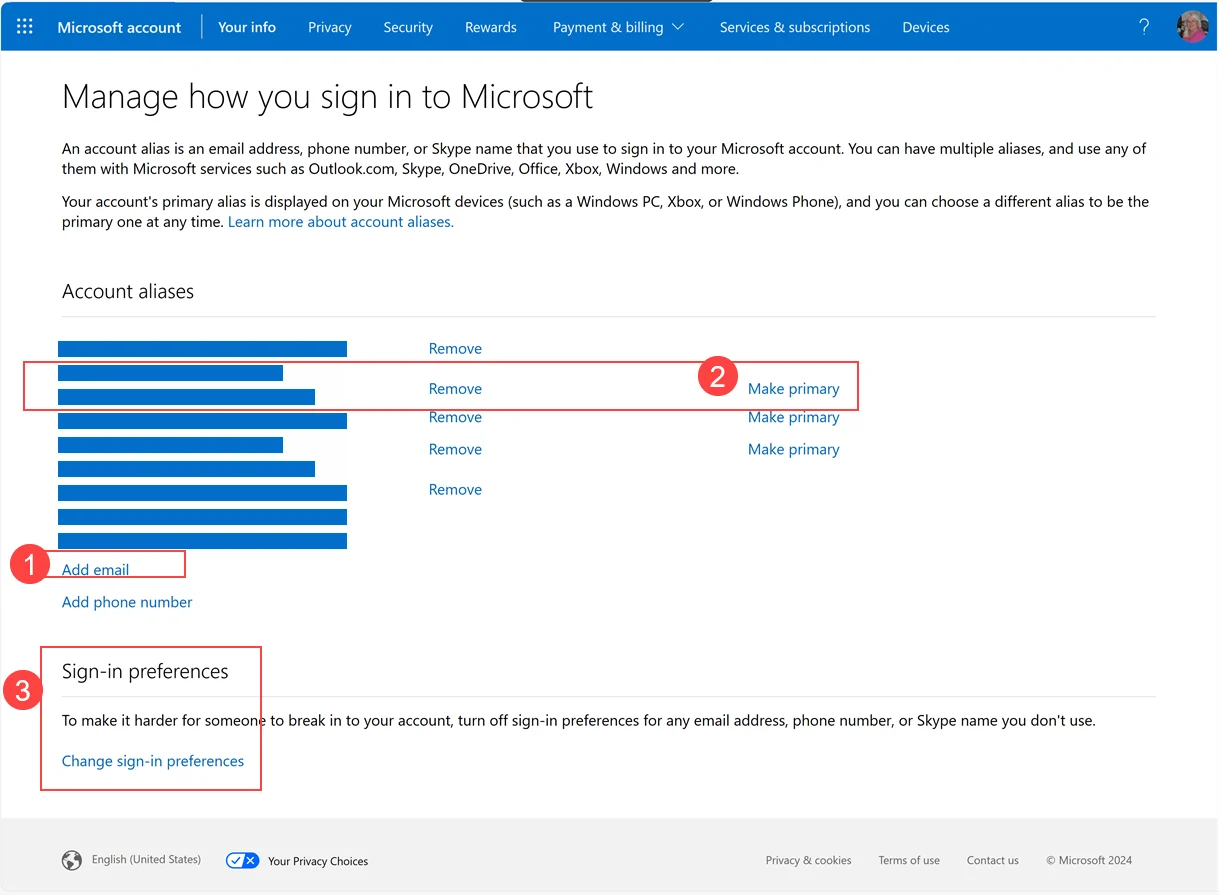
Task: Open Terms of use footer link
Action: coord(909,860)
